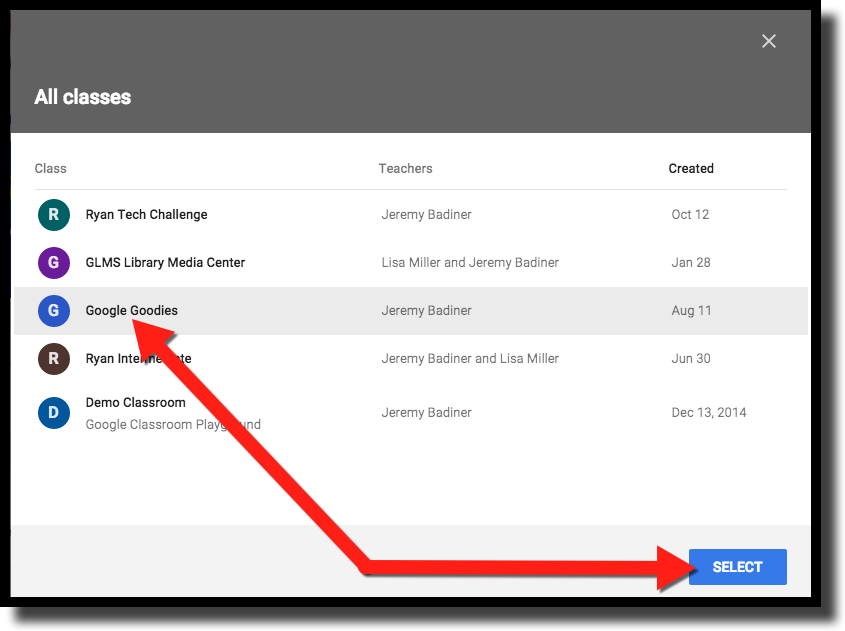Click the Jan 28 created date
845x631 pixels.
[x=691, y=262]
